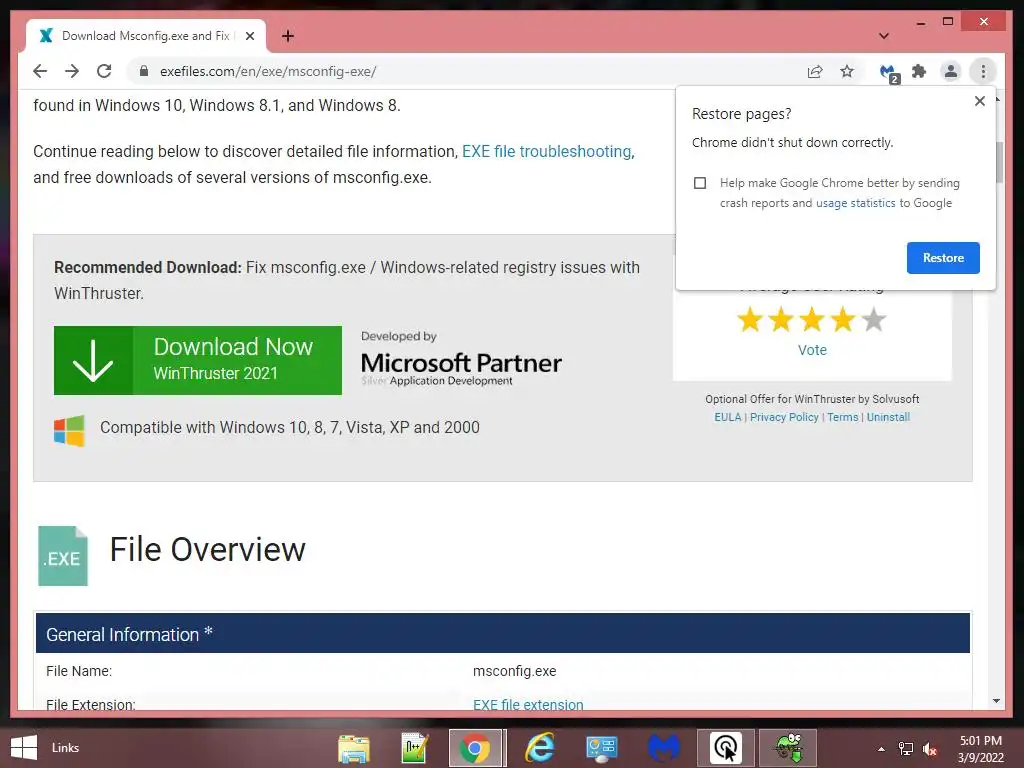The width and height of the screenshot is (1024, 768).
Task: Click the Download Now WinThruster button
Action: coord(198,360)
